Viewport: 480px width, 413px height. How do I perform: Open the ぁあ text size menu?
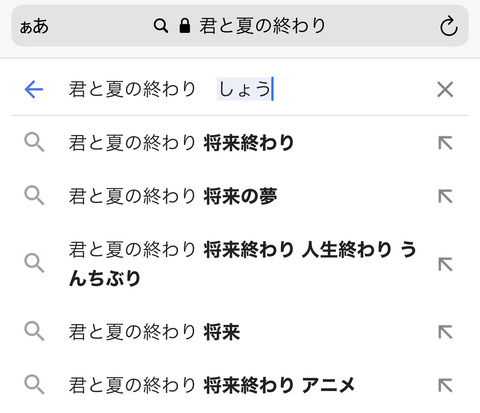pos(34,26)
